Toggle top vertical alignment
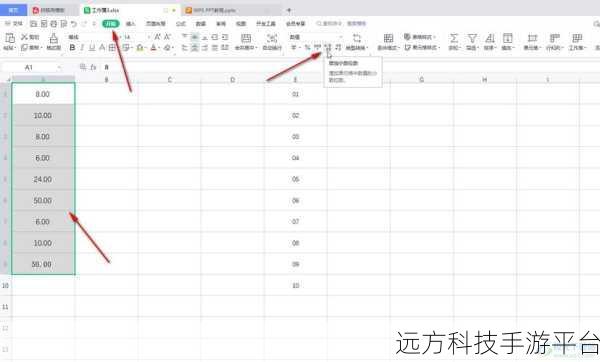The height and width of the screenshot is (362, 600). 185,37
